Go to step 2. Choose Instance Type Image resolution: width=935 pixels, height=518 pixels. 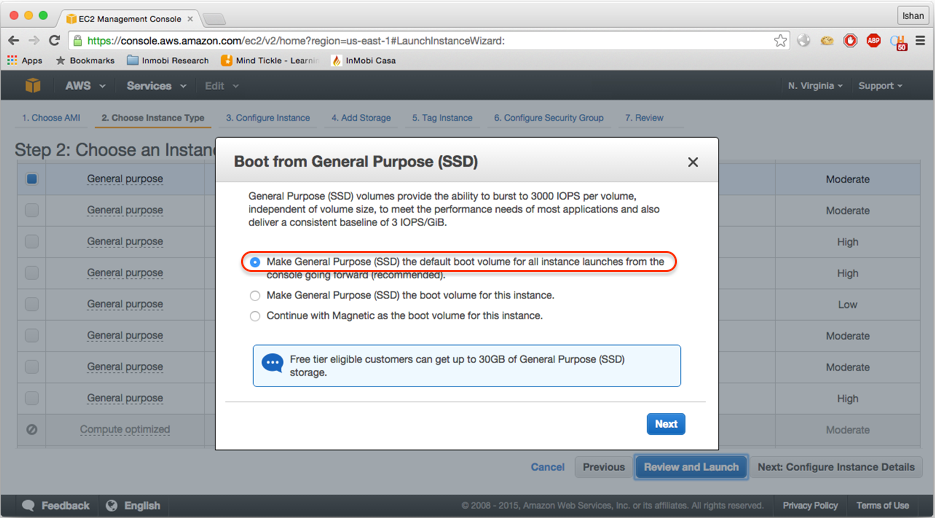pyautogui.click(x=153, y=118)
